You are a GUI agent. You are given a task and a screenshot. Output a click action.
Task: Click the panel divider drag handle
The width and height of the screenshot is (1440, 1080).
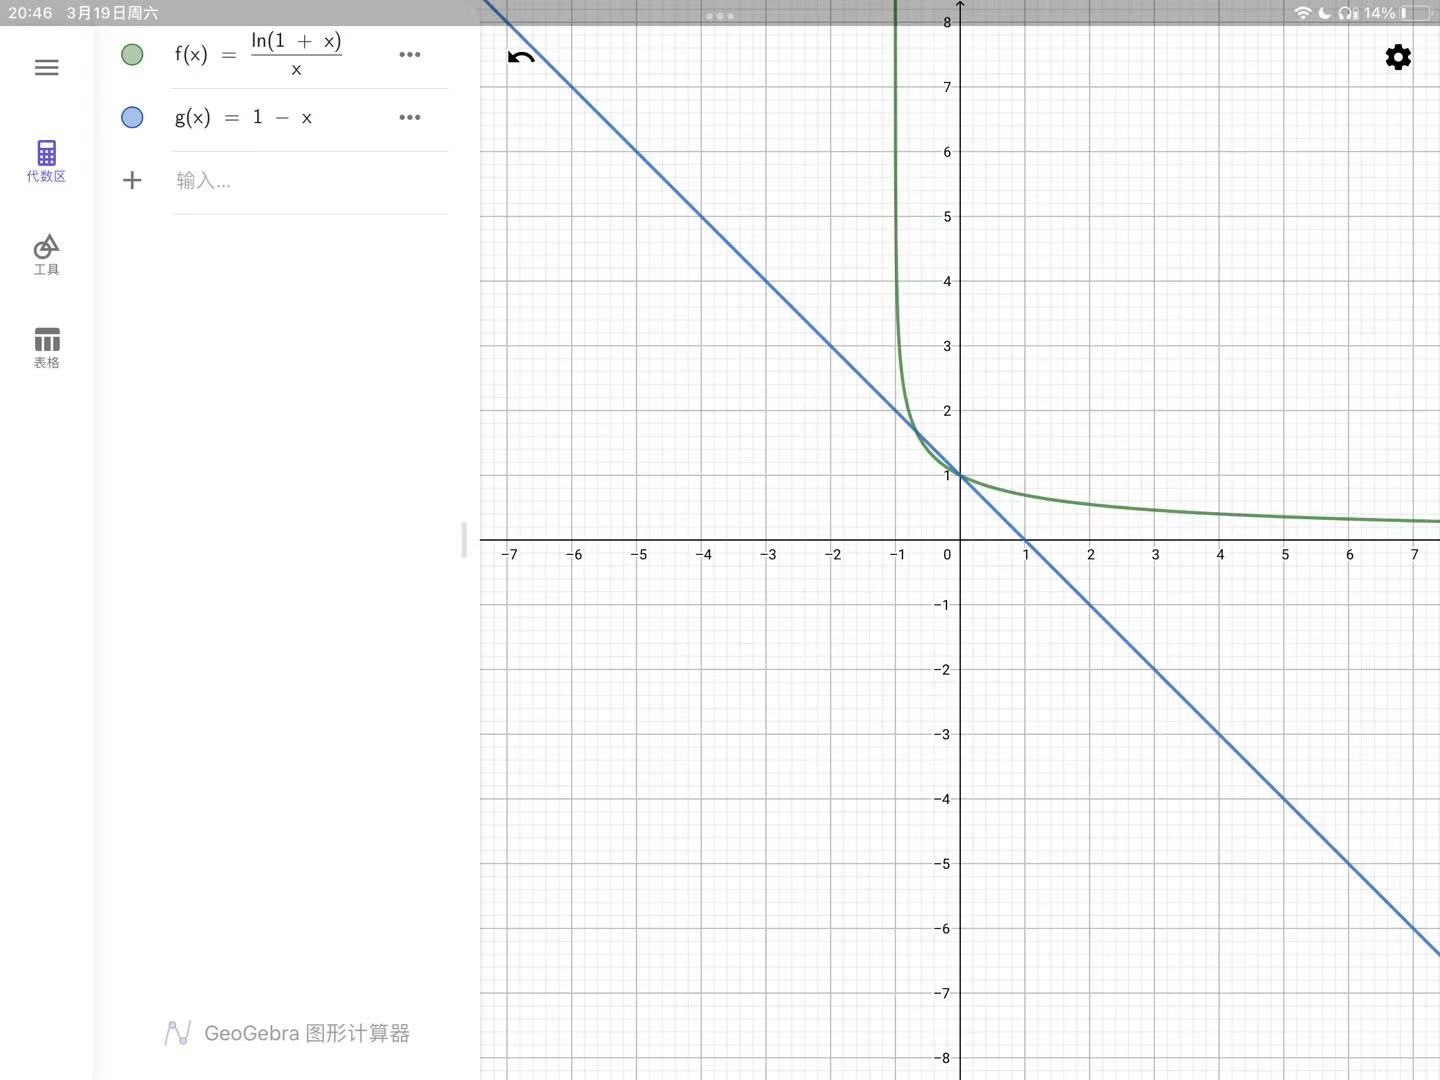[464, 540]
